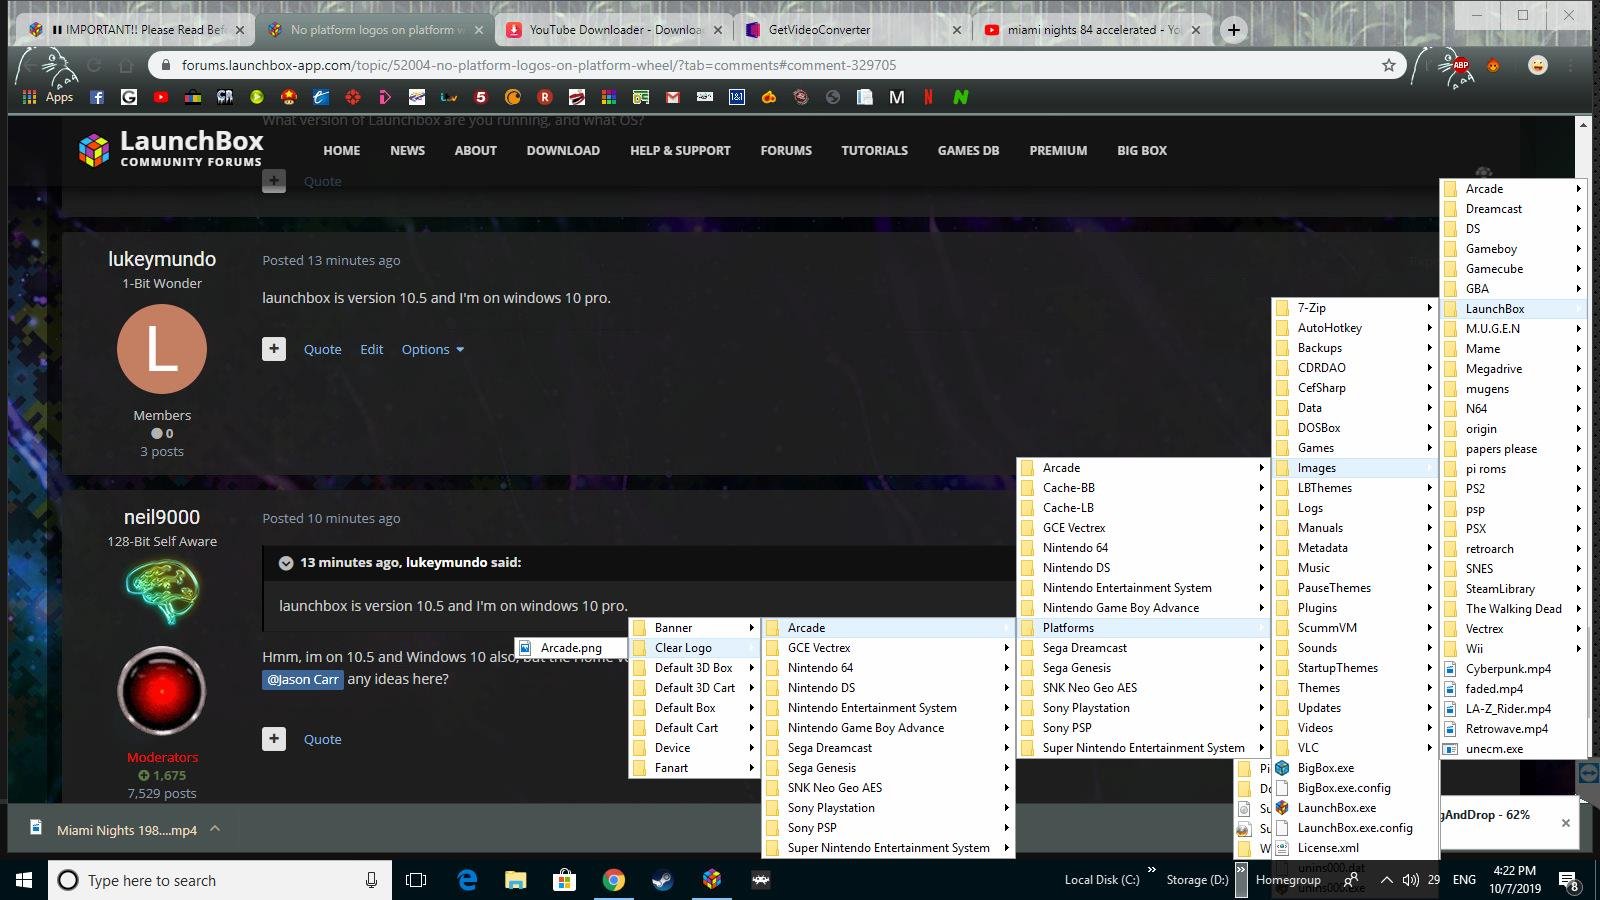Open the SteamLibrary folder
Viewport: 1600px width, 900px height.
tap(1513, 589)
